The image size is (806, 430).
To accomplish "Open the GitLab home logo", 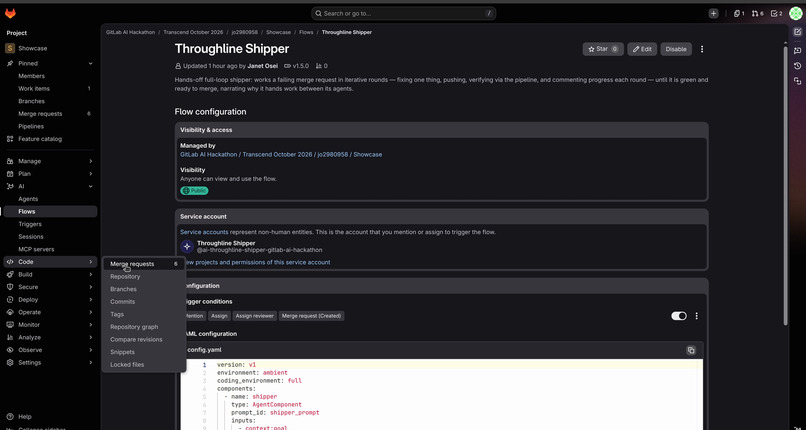I will pos(10,13).
